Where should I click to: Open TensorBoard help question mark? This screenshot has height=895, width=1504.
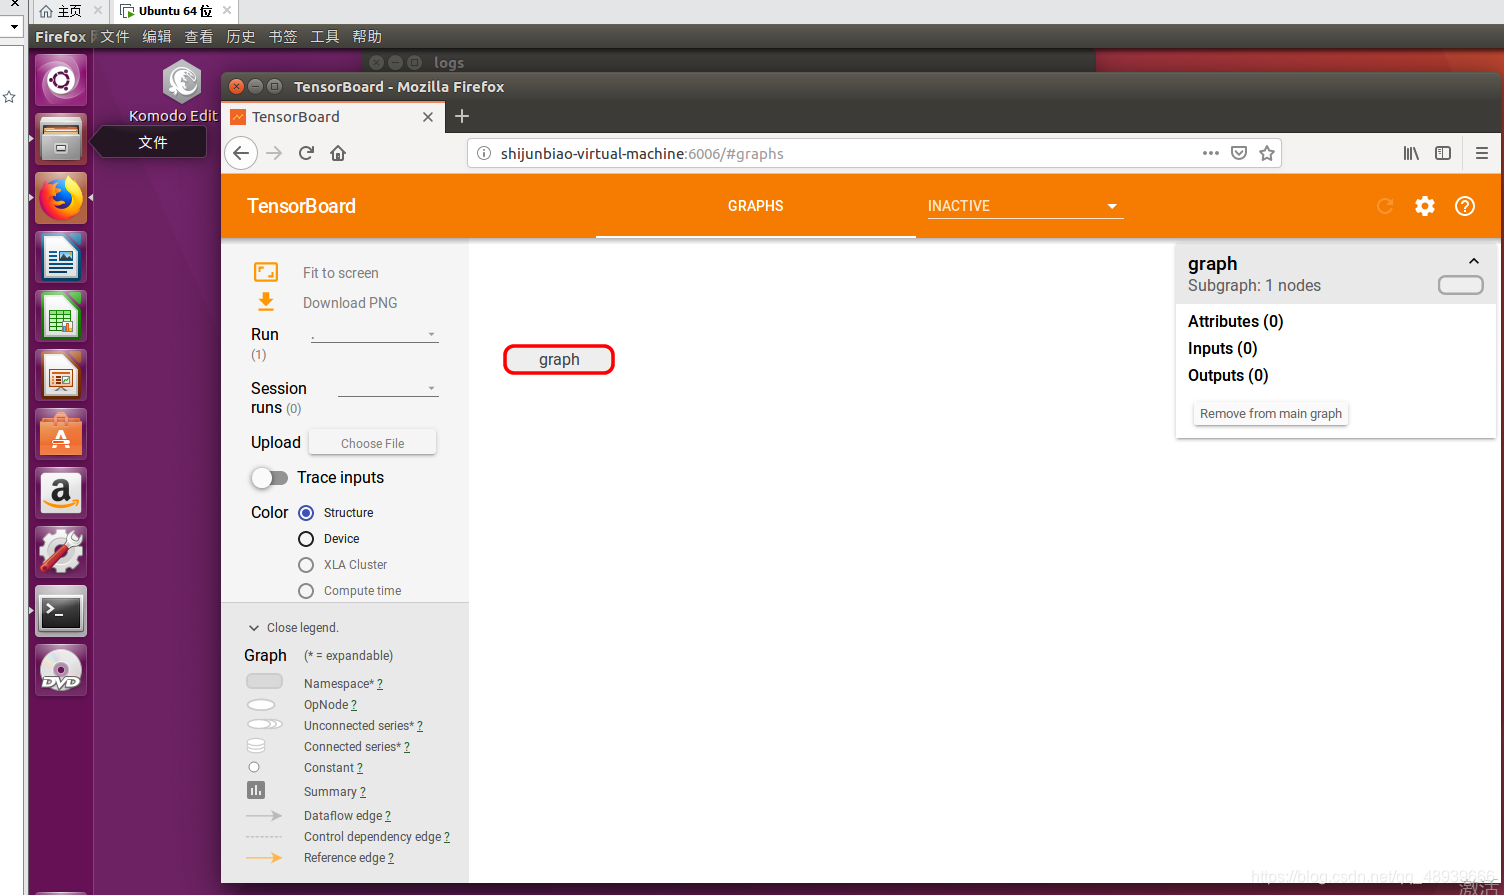tap(1465, 206)
